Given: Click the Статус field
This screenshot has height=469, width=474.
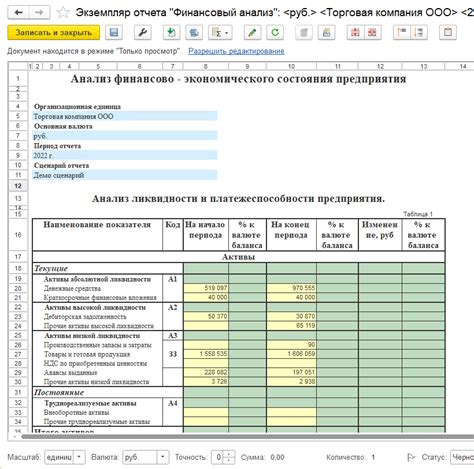Looking at the screenshot, I should point(462,457).
